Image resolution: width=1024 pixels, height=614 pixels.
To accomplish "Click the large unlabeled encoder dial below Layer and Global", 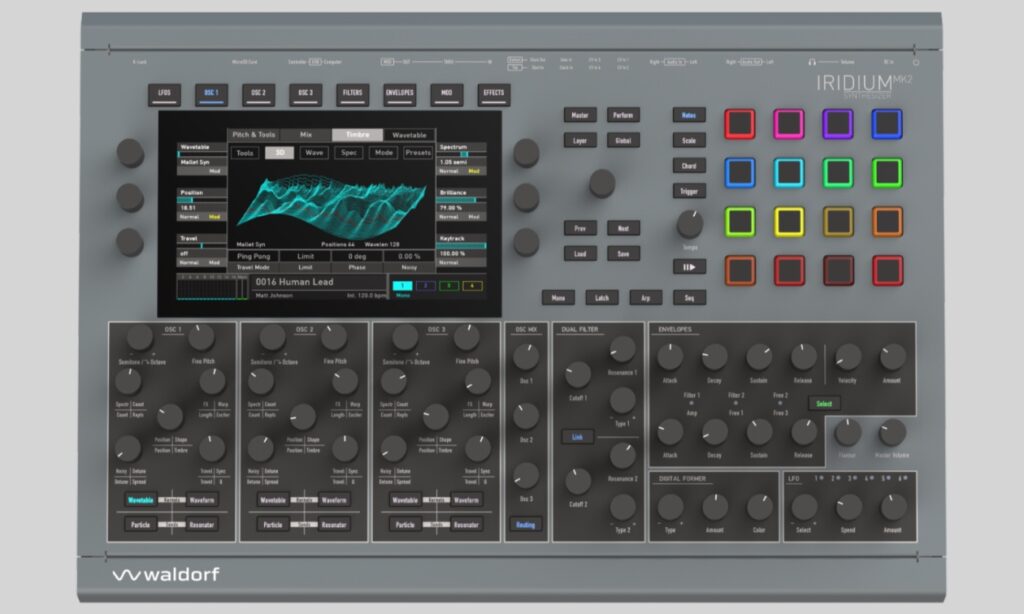I will [601, 184].
